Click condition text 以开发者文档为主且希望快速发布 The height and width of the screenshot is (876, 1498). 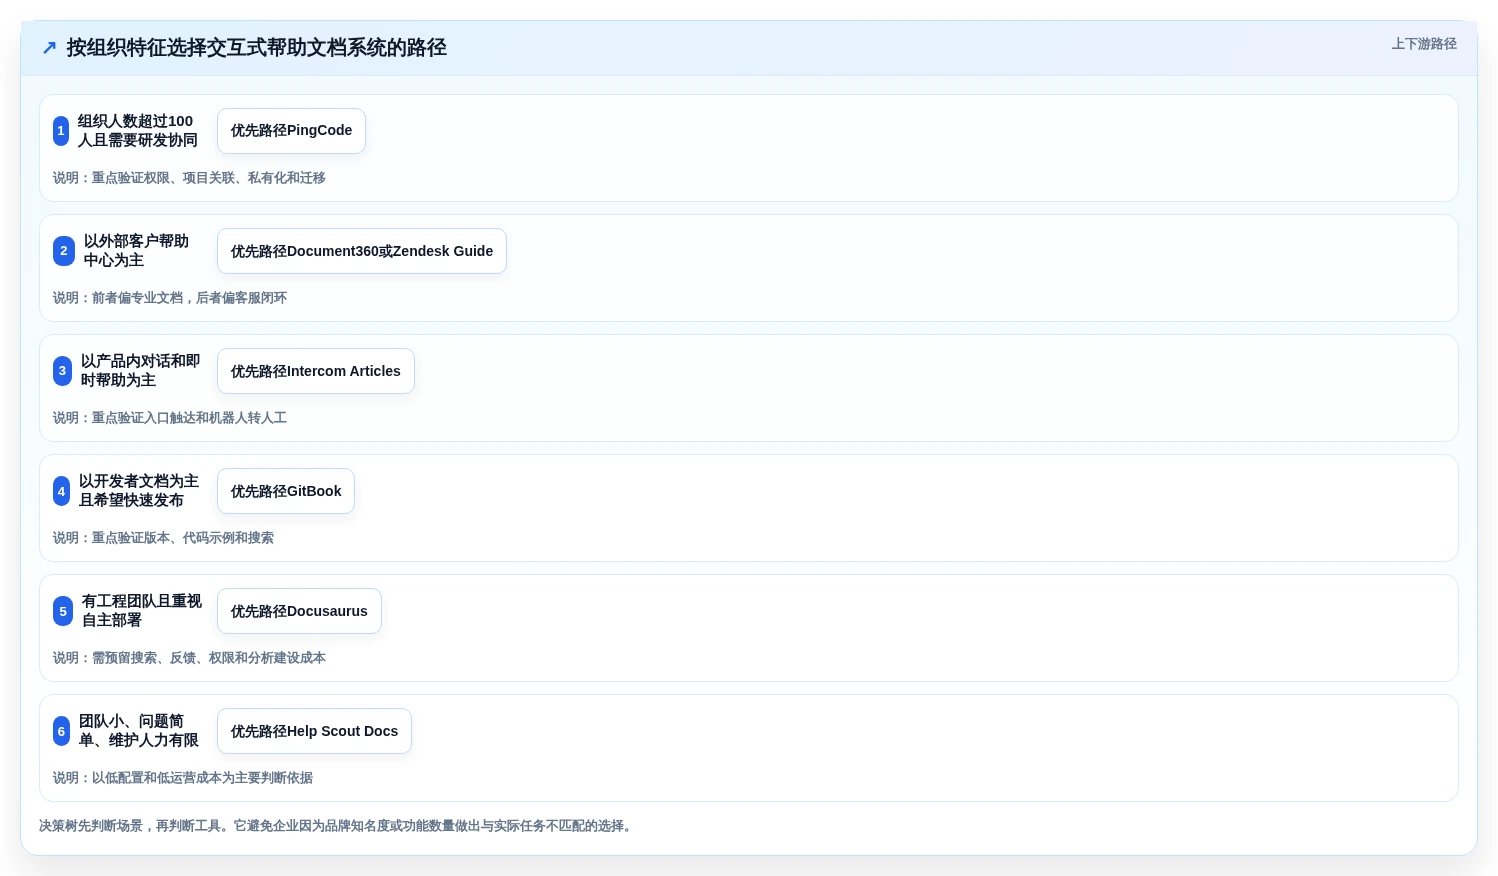[x=139, y=491]
